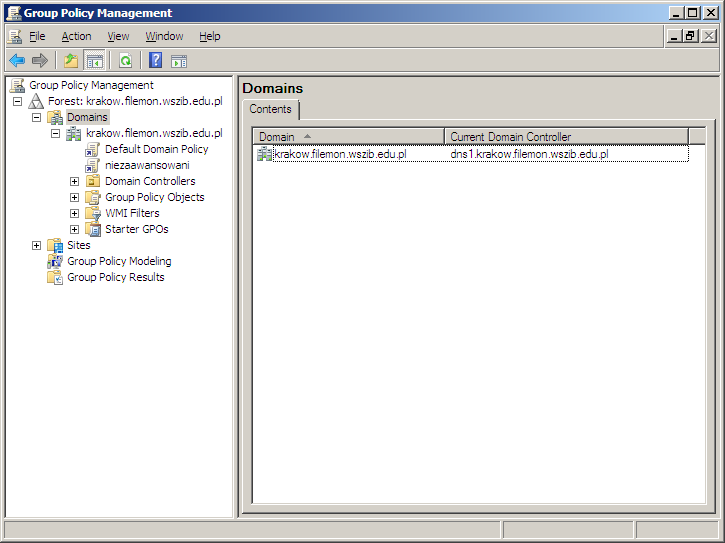Restore down the inner MMC child window
Image resolution: width=725 pixels, height=543 pixels.
click(x=690, y=36)
